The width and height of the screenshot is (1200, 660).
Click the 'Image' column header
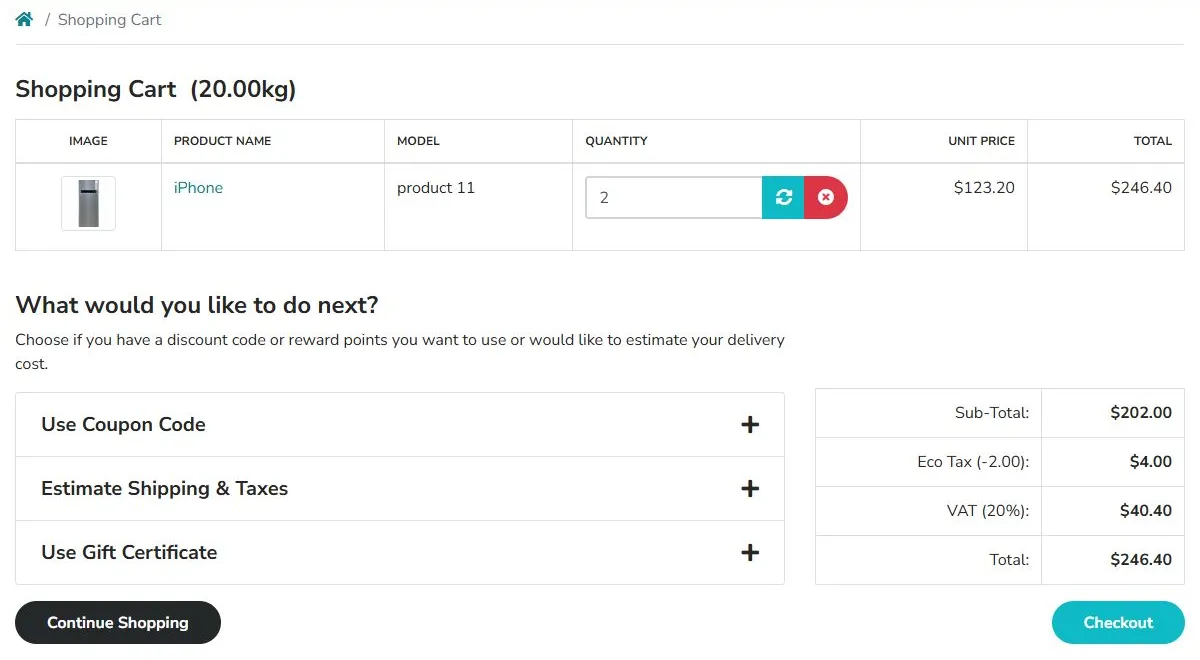[88, 141]
